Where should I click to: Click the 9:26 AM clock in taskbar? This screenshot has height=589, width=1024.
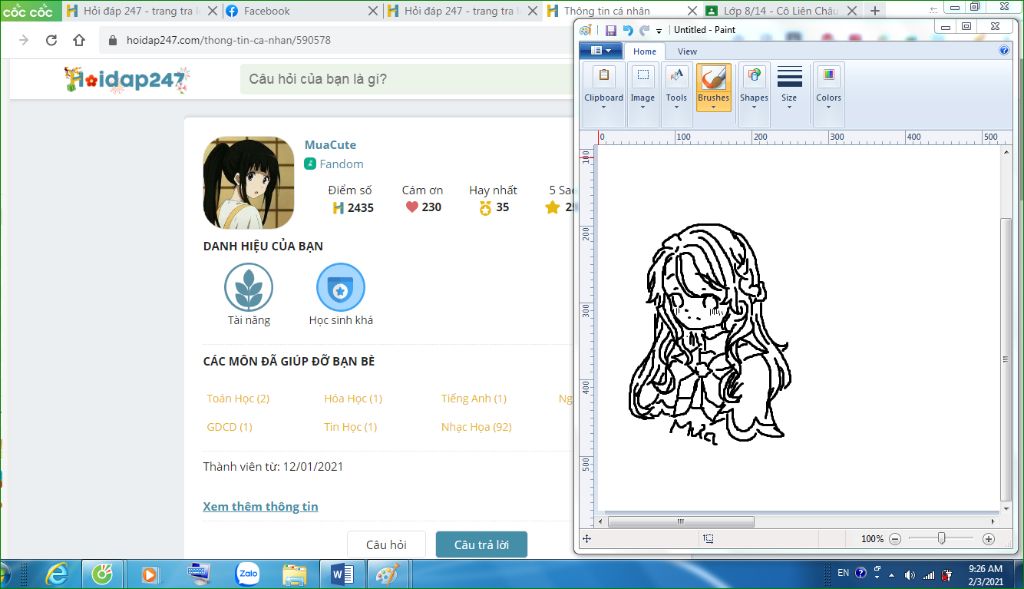pos(985,569)
